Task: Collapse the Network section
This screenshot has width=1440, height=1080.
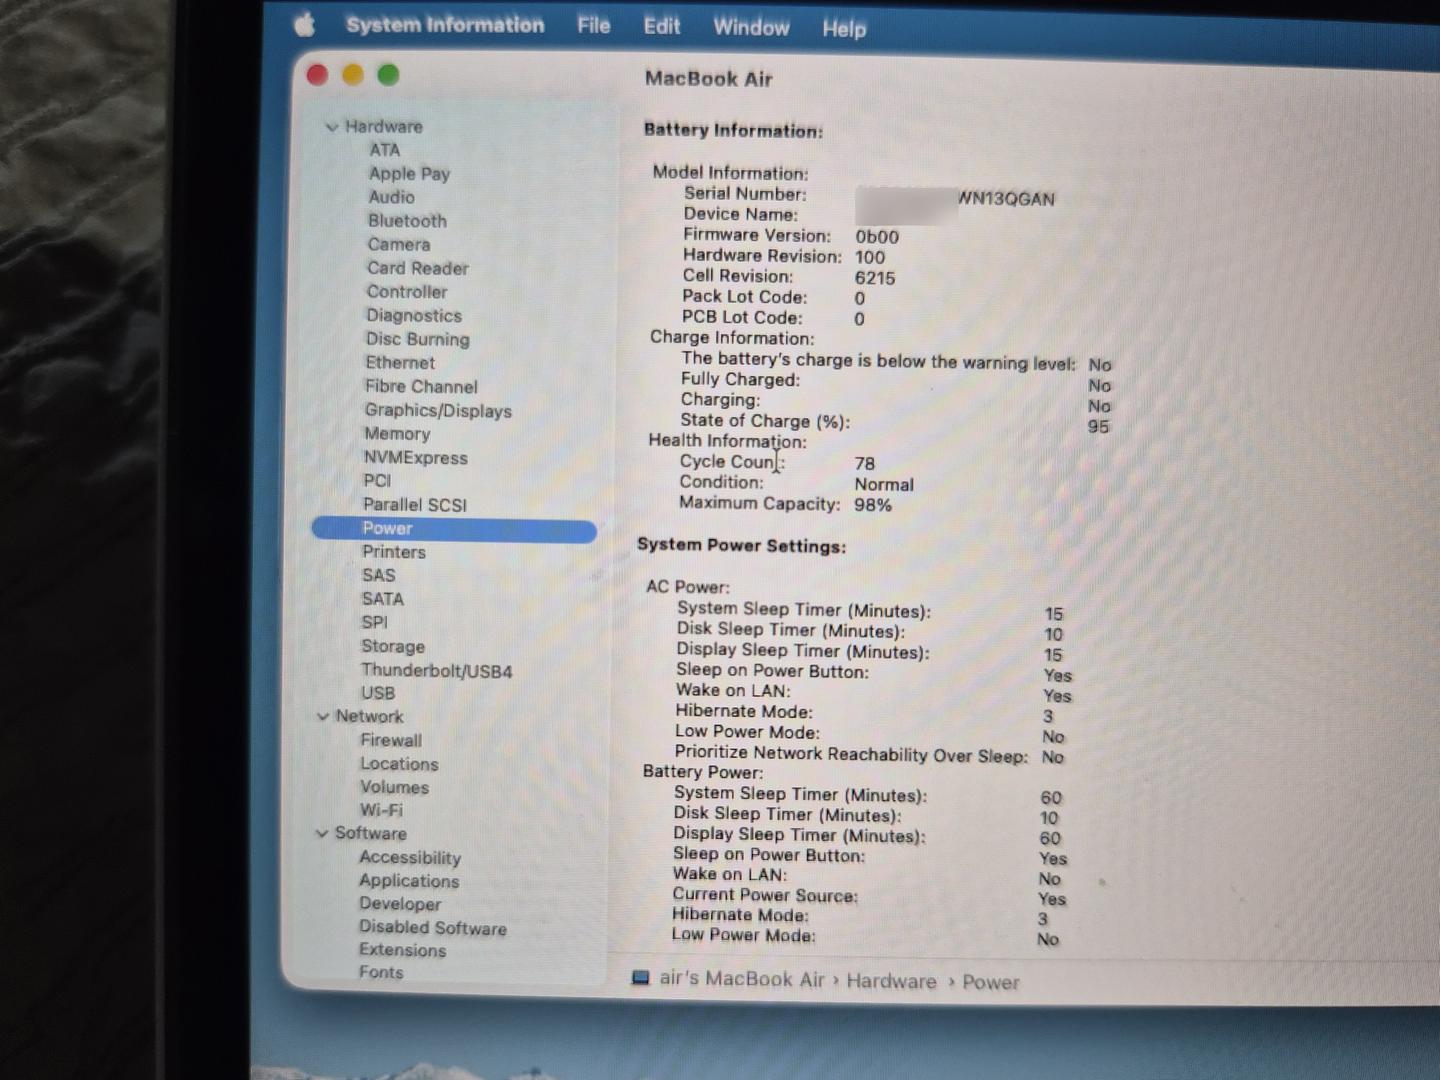Action: 322,717
